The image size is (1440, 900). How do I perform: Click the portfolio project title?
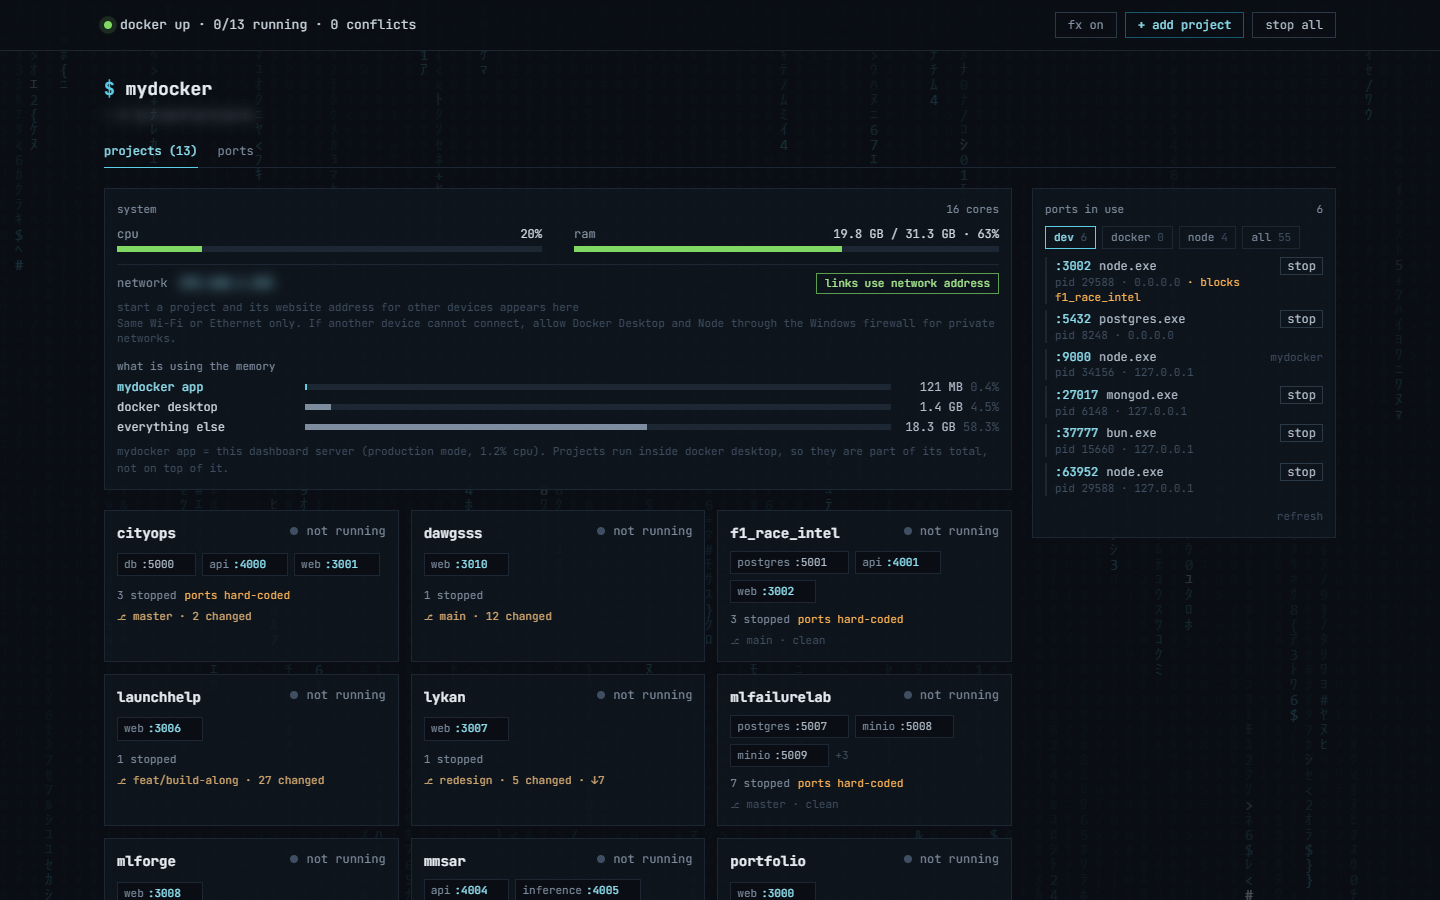(x=768, y=861)
